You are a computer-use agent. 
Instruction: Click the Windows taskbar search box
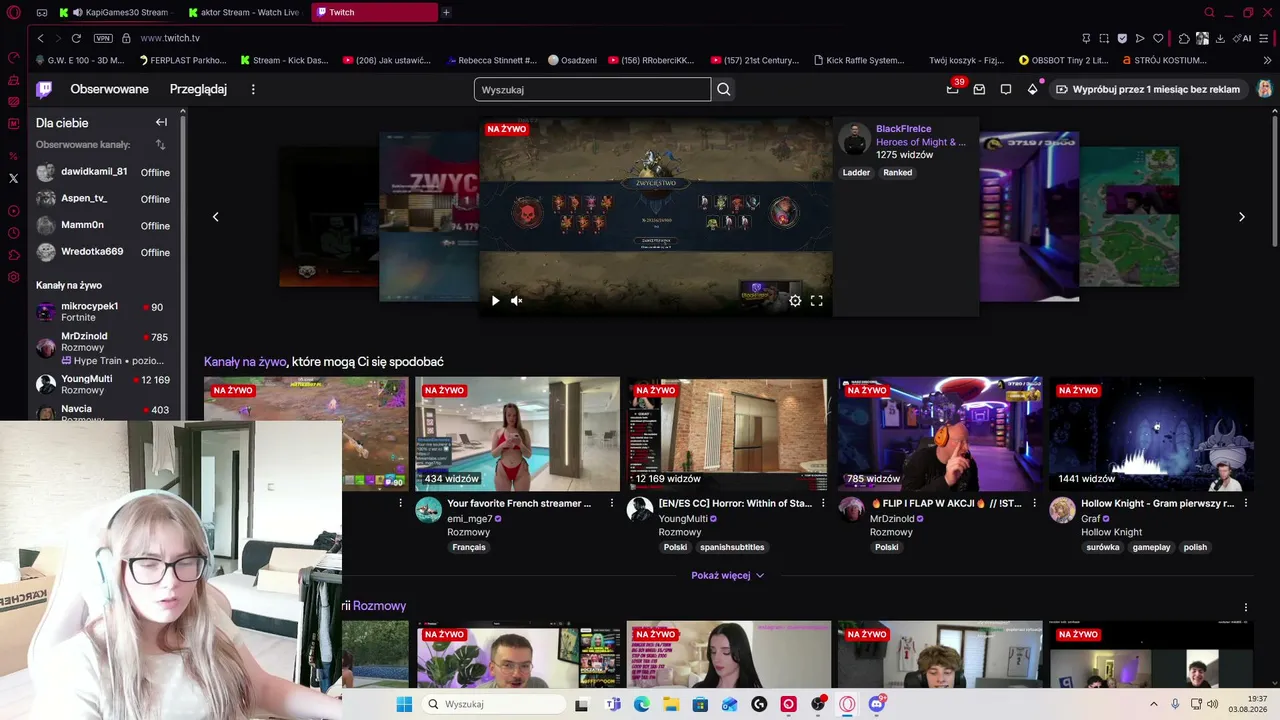(x=492, y=704)
